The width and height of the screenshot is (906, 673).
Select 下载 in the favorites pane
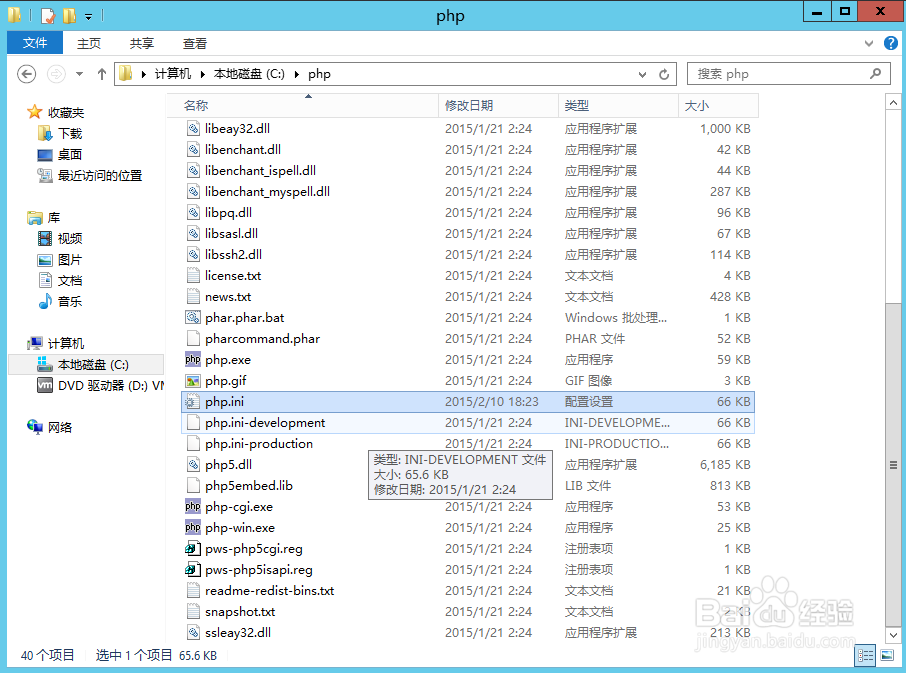coord(70,133)
